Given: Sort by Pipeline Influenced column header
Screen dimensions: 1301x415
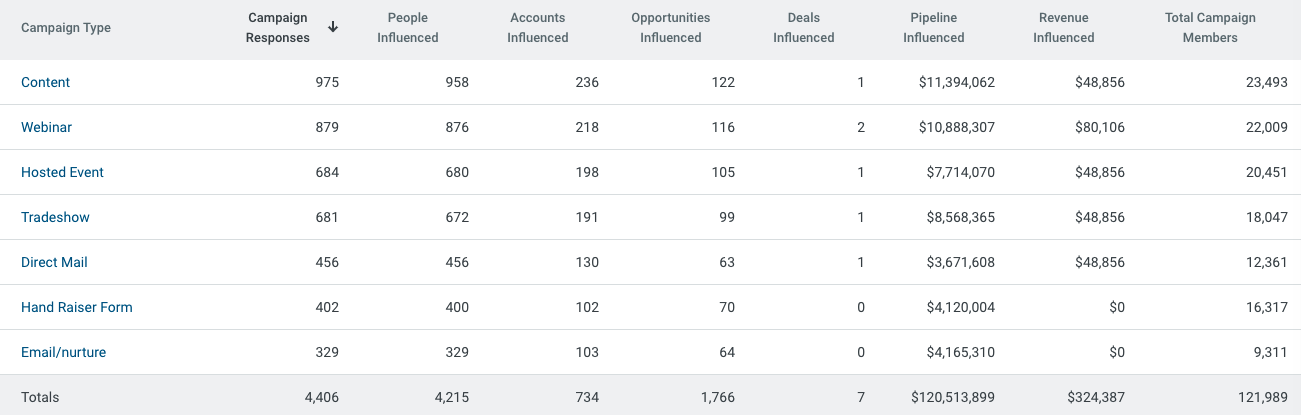Looking at the screenshot, I should pos(934,28).
